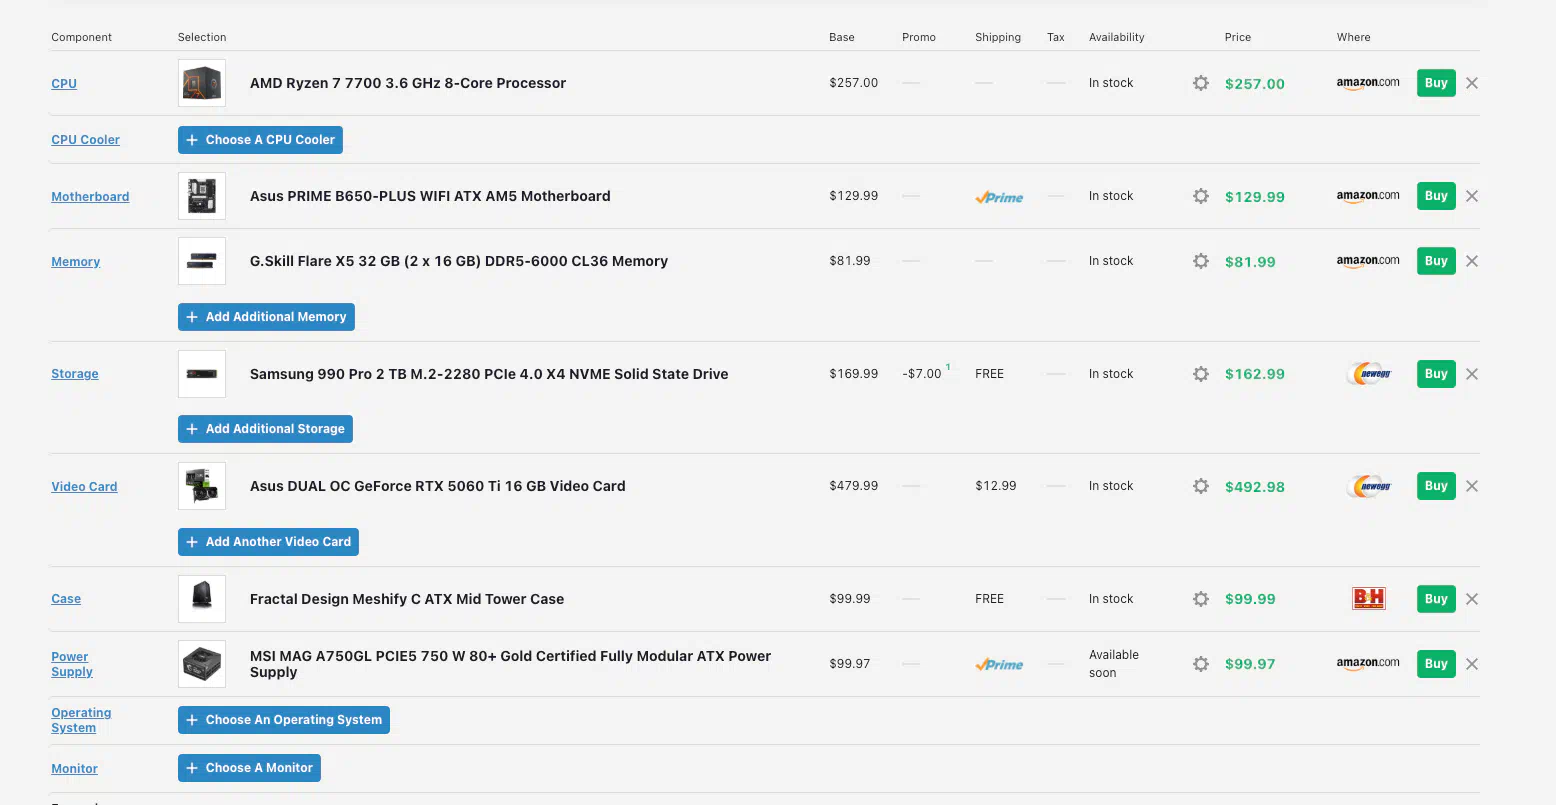Open the MSI MAG A750GL thumbnail image

pyautogui.click(x=202, y=664)
